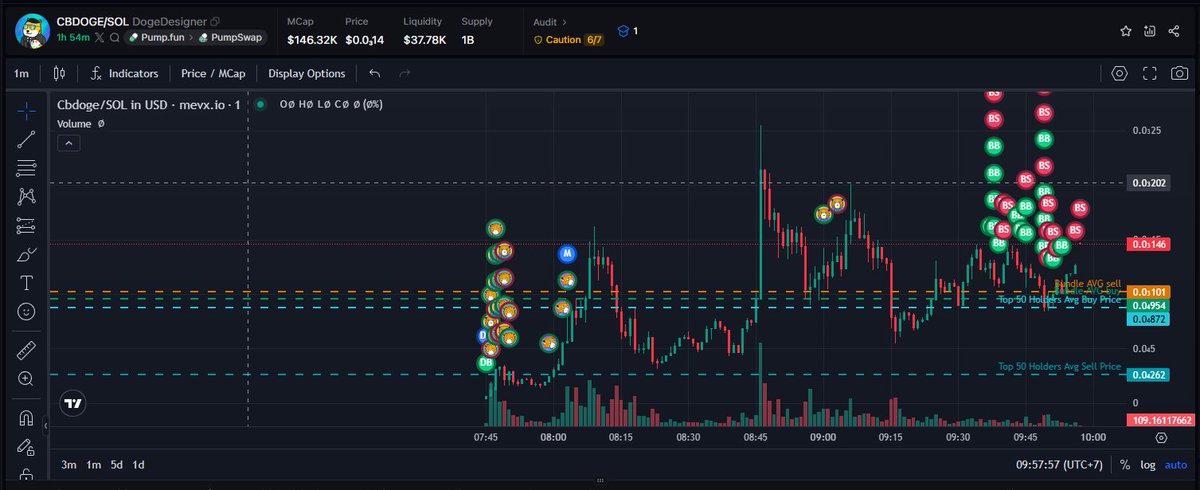The height and width of the screenshot is (490, 1200).
Task: Open candlestick chart style selector
Action: click(59, 73)
